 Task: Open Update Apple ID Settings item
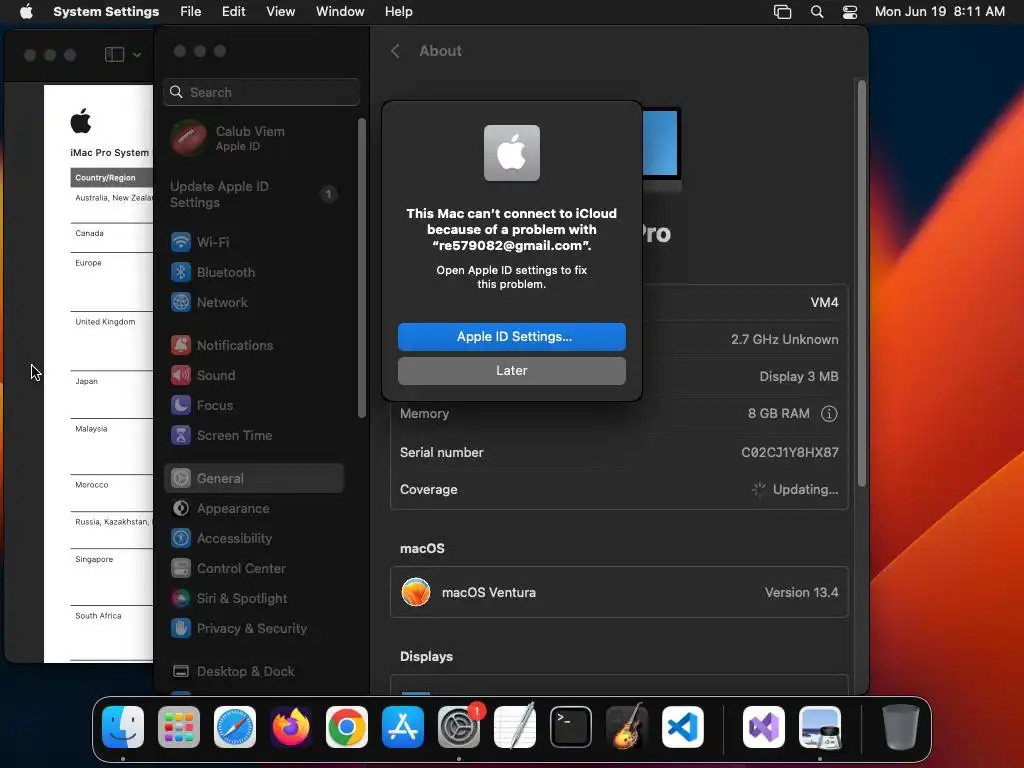pyautogui.click(x=253, y=195)
